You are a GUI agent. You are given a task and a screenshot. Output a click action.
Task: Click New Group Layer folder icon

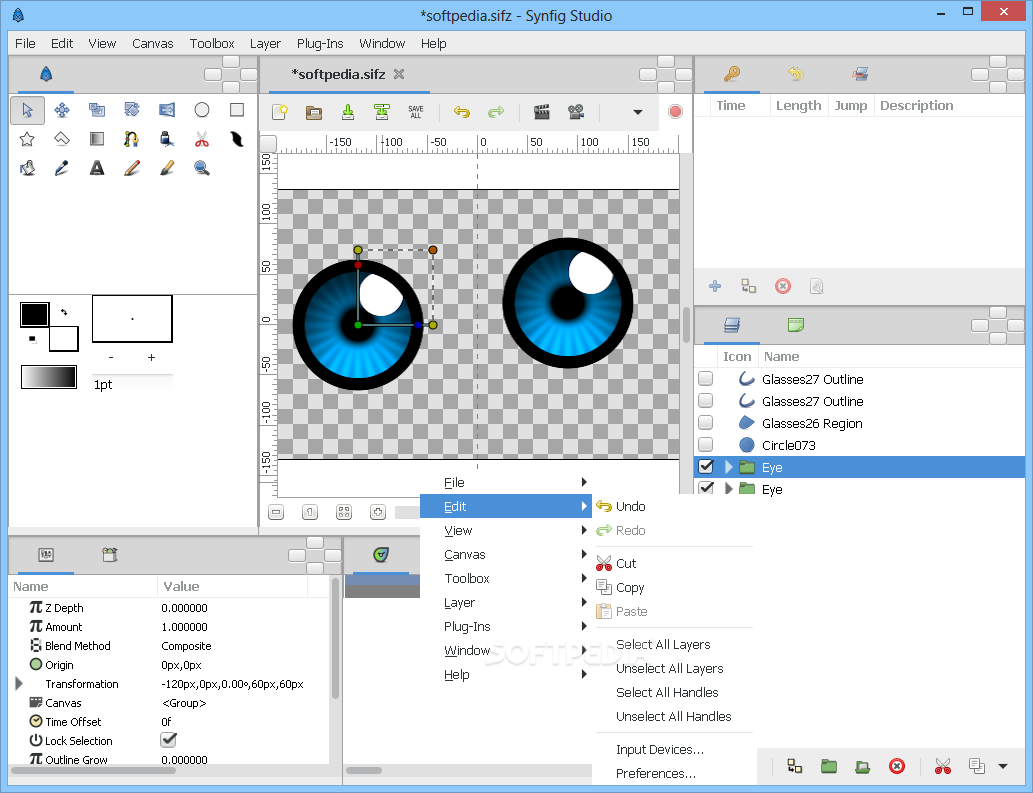(829, 766)
